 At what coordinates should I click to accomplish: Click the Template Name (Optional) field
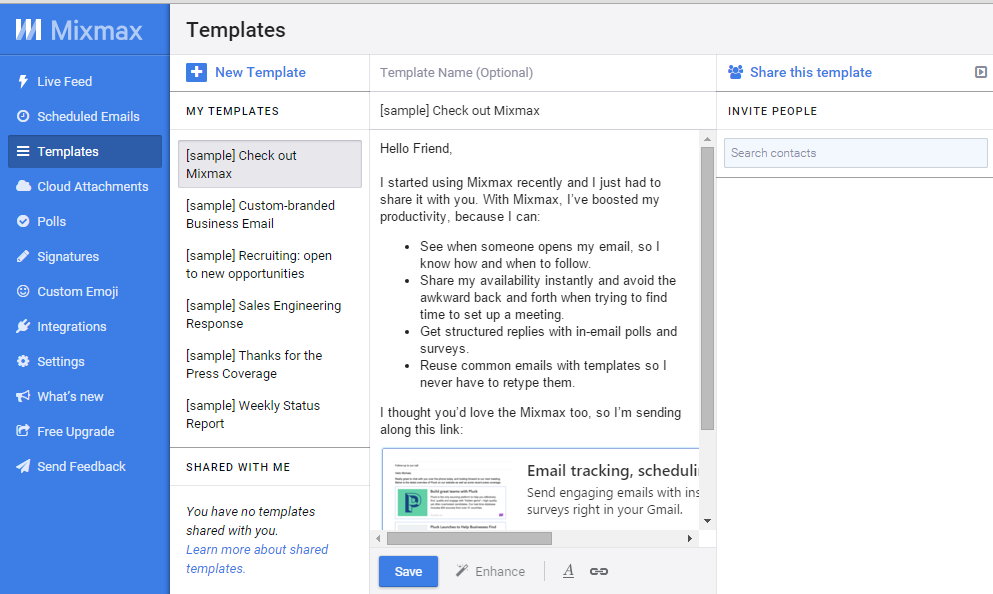coord(543,72)
